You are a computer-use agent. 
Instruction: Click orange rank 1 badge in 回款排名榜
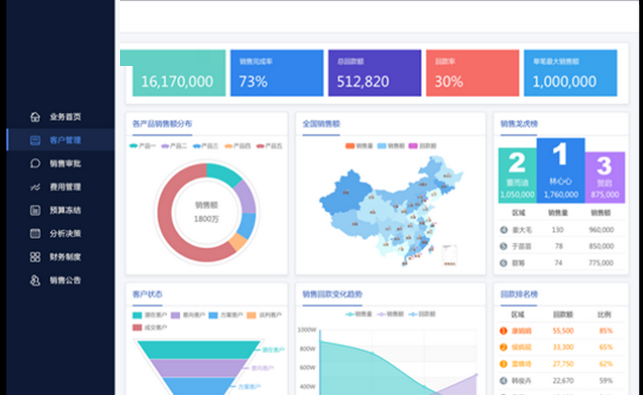click(504, 331)
